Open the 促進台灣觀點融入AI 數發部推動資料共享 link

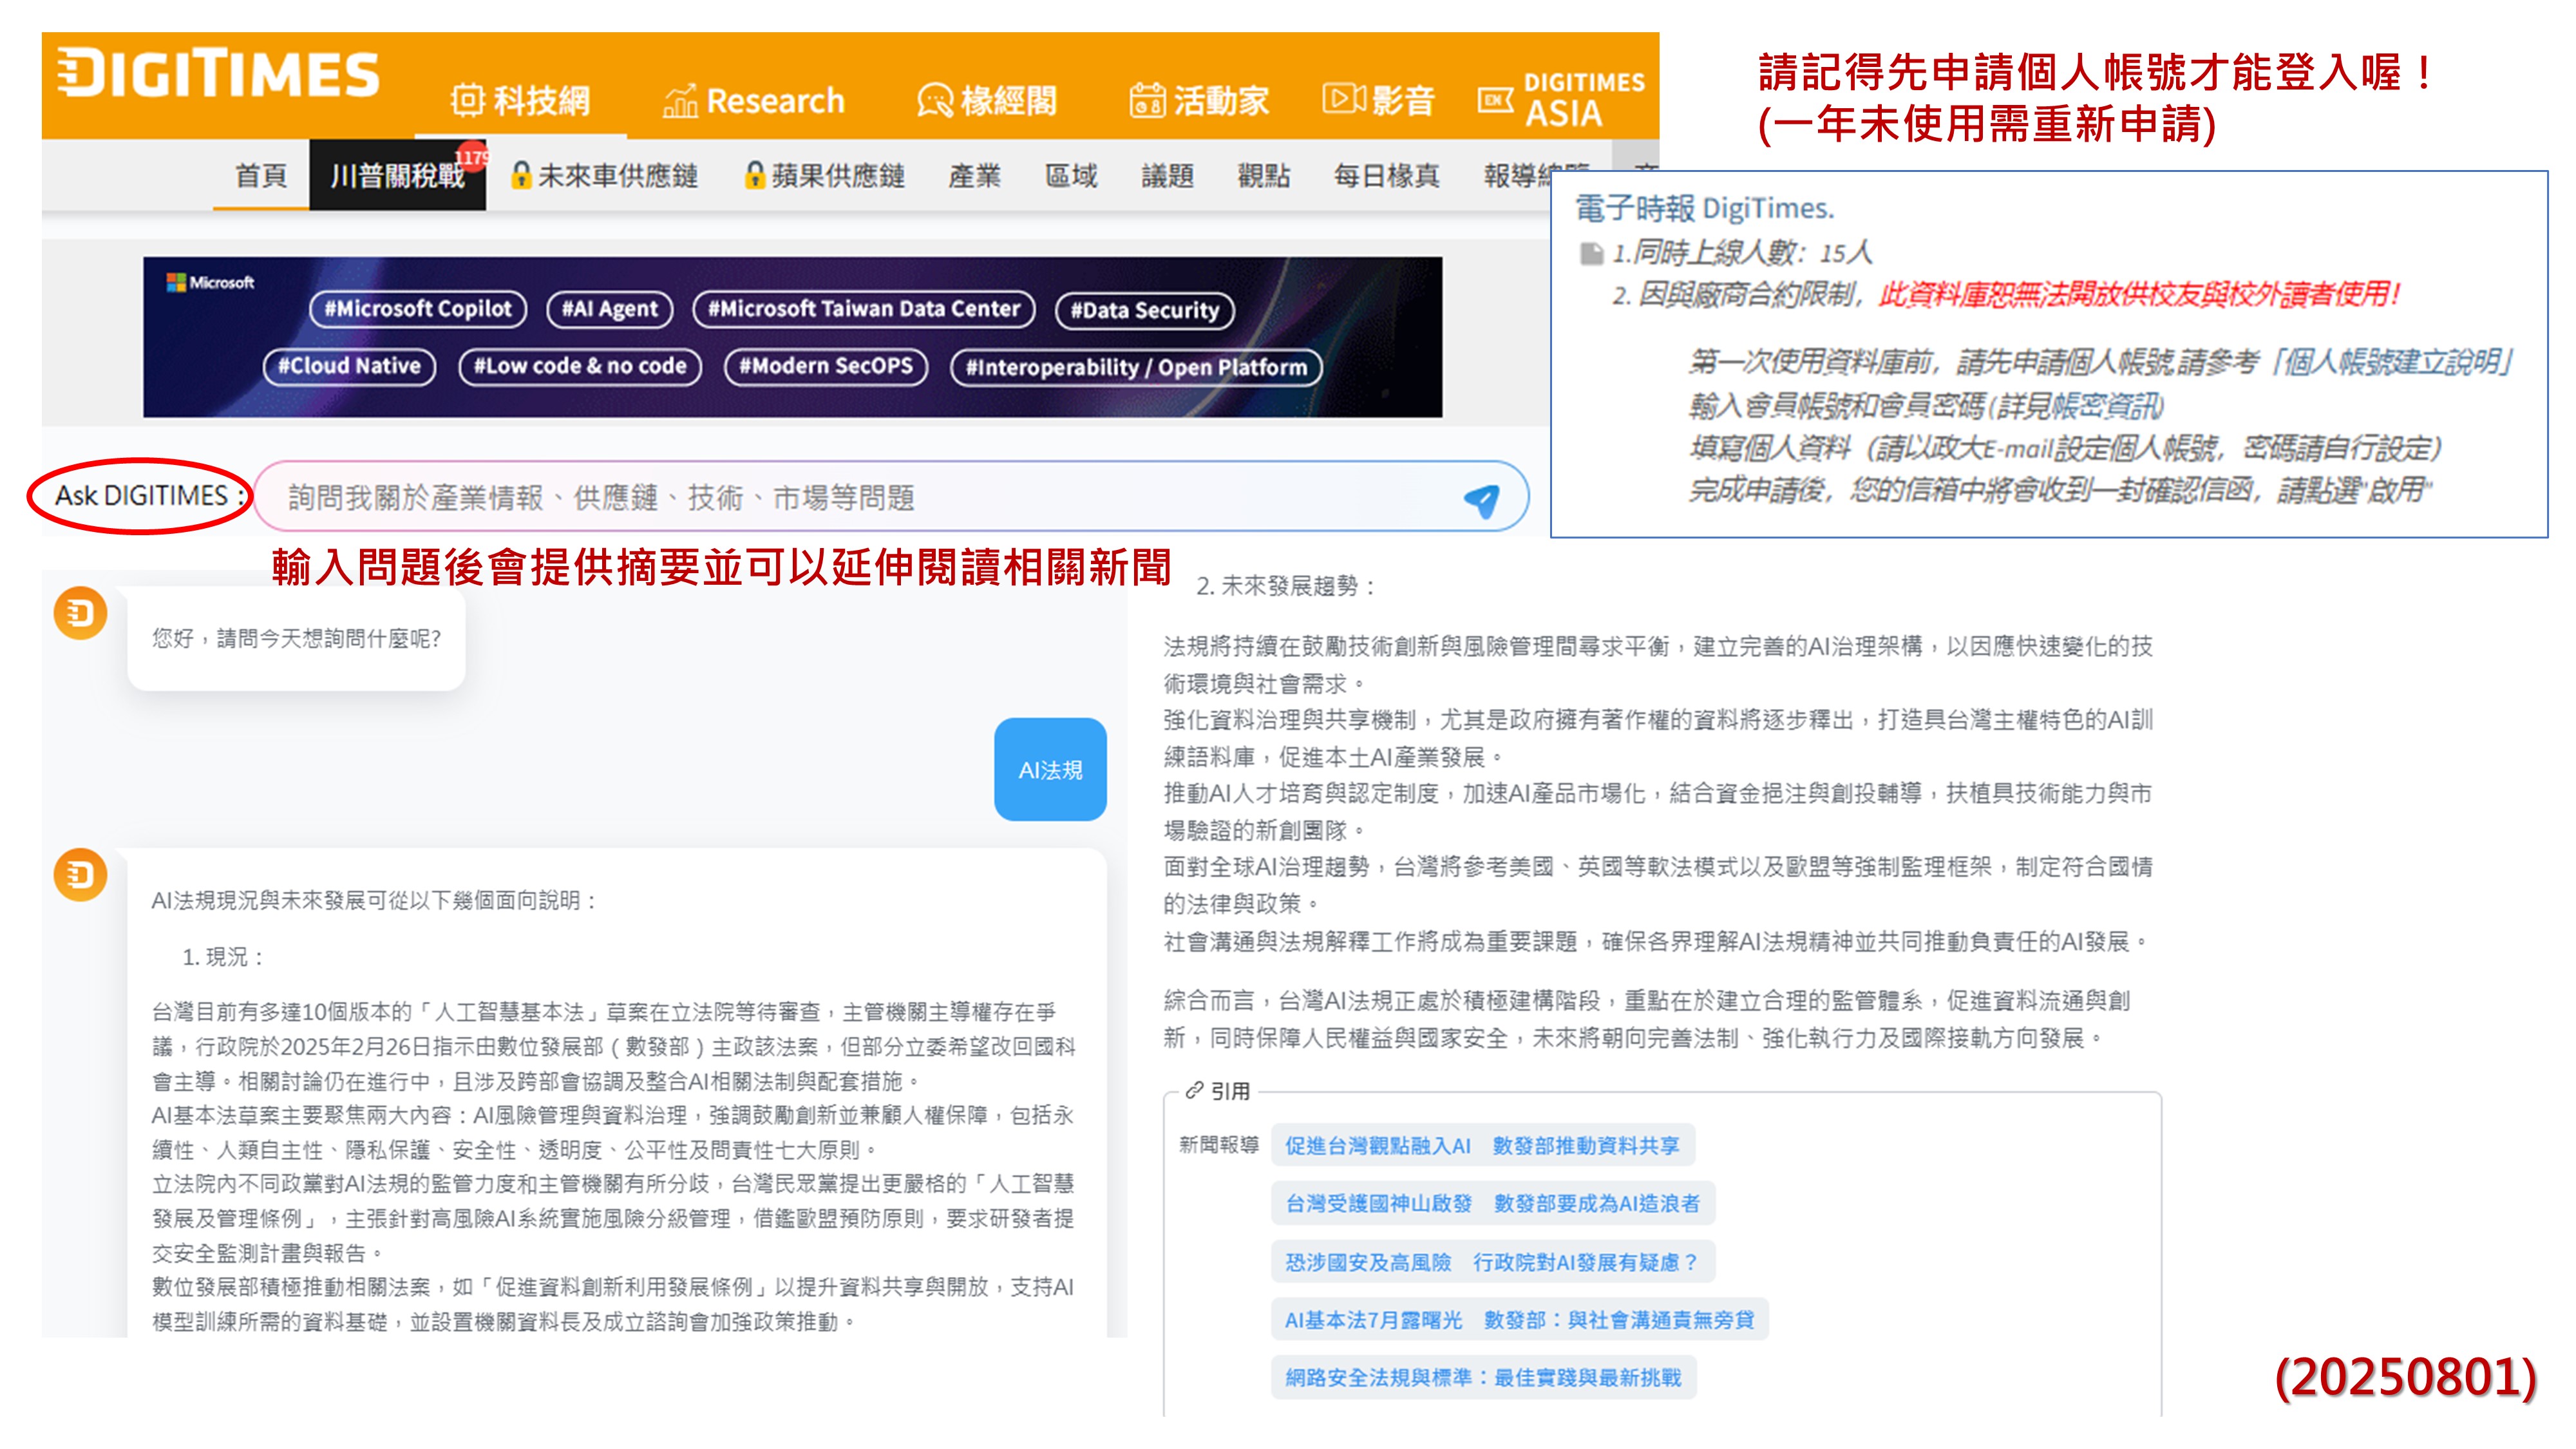click(1482, 1146)
